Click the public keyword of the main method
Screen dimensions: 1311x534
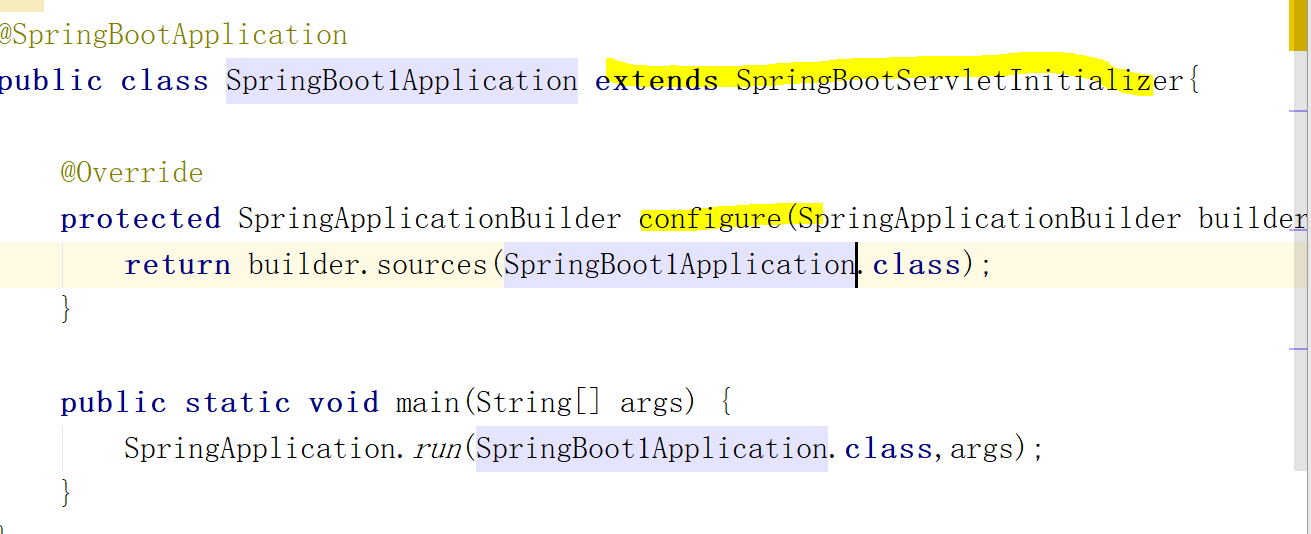pos(112,403)
